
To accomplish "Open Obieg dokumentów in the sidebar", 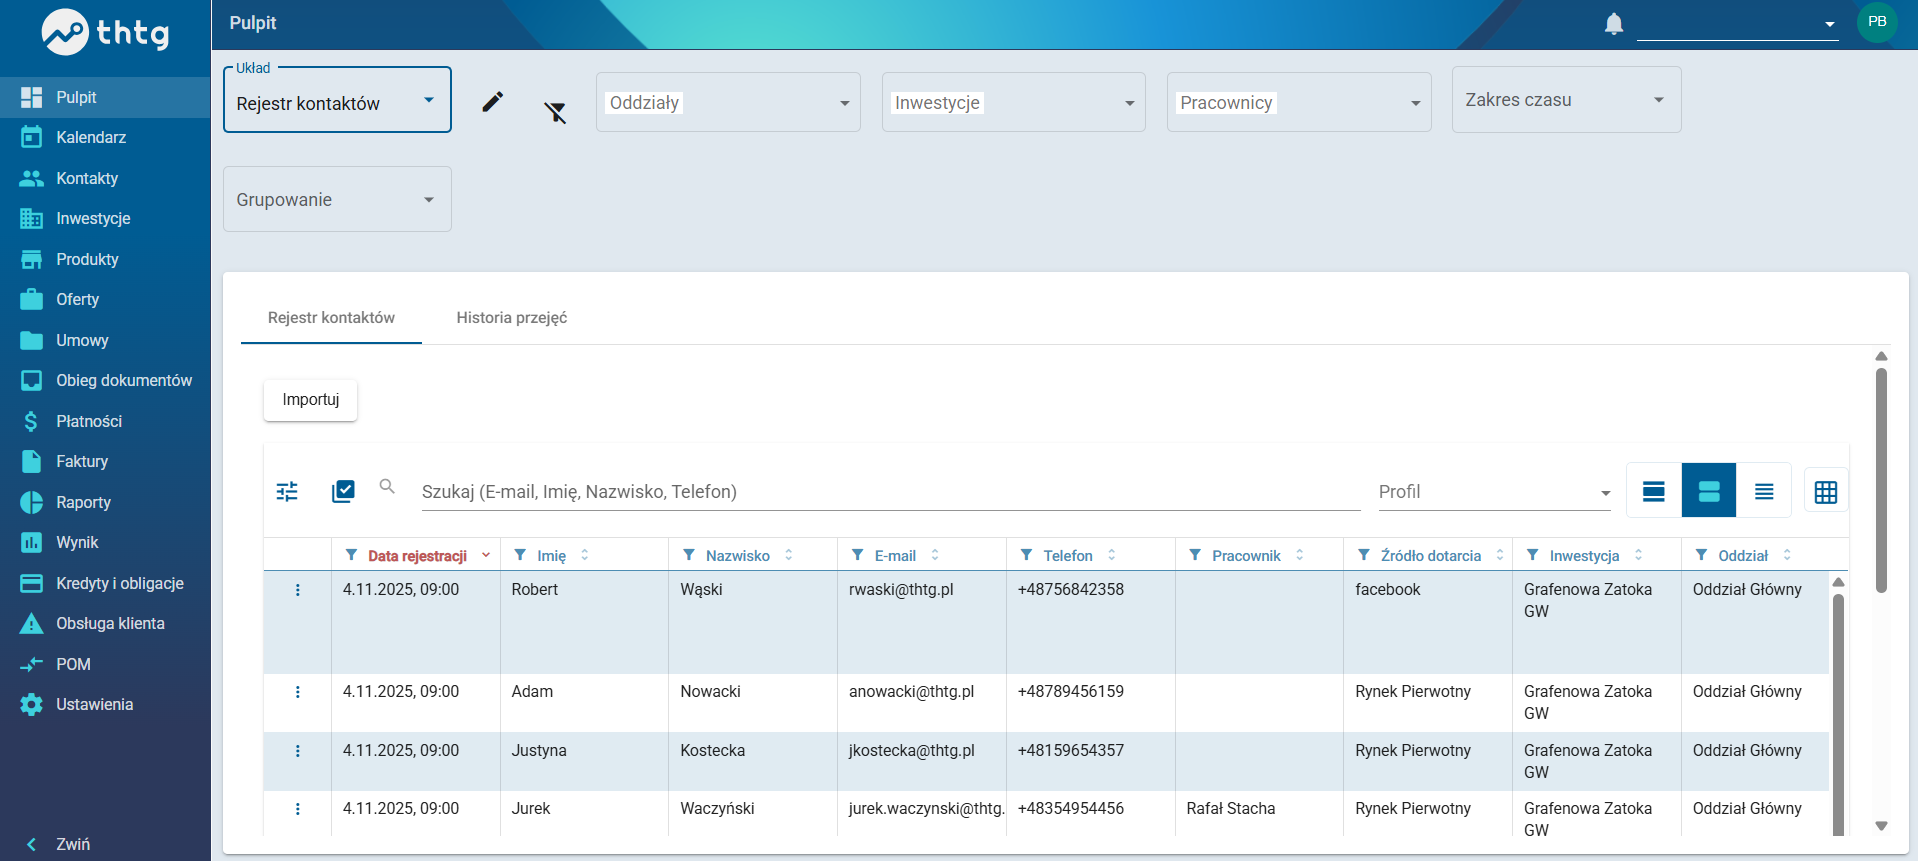I will tap(105, 380).
